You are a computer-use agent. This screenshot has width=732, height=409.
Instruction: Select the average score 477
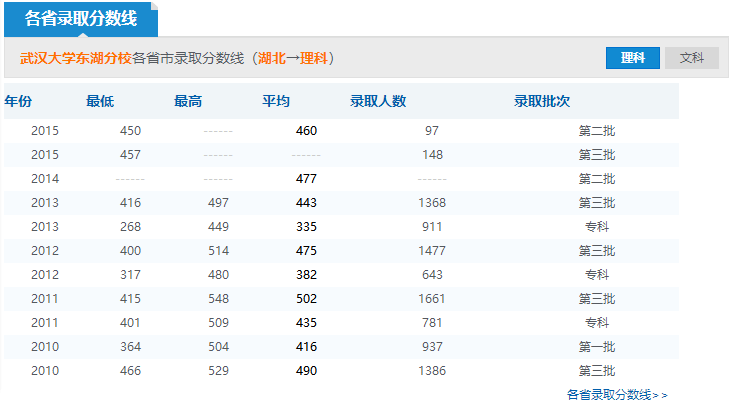306,179
